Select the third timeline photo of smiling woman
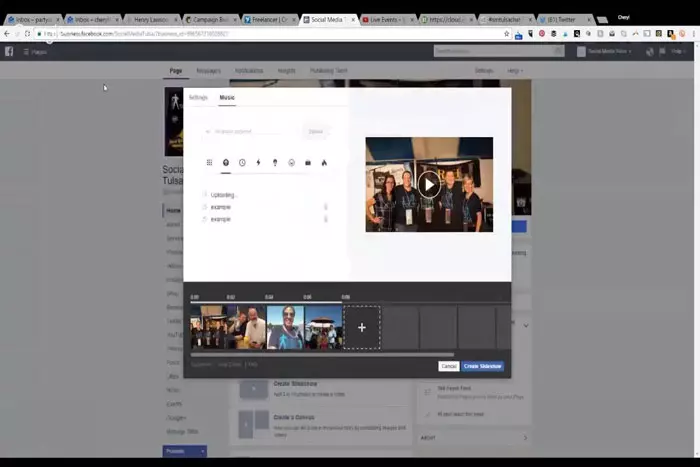 click(285, 327)
